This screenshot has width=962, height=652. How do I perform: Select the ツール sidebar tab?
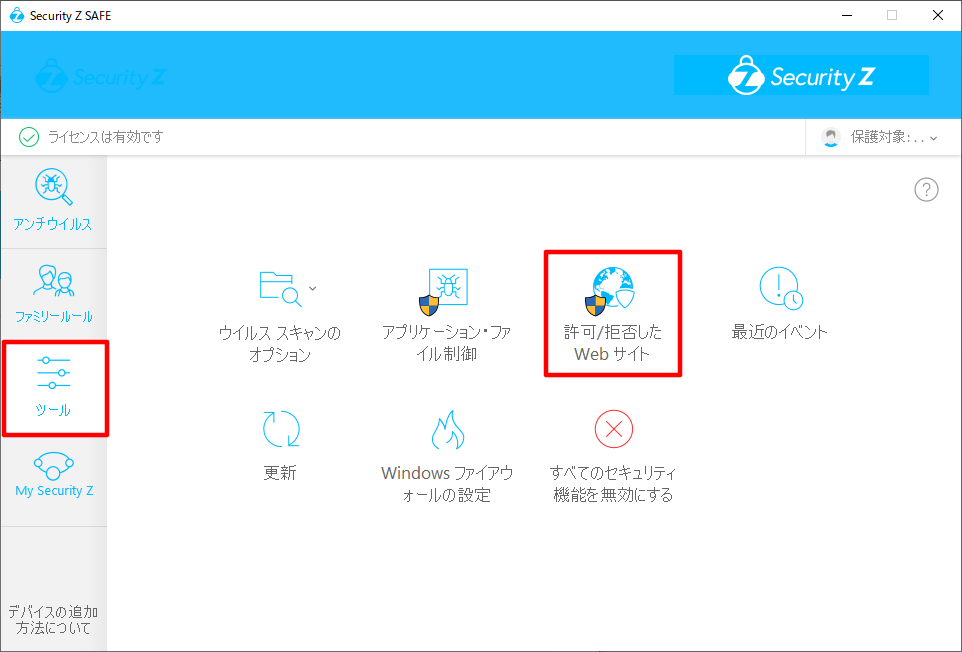tap(54, 388)
